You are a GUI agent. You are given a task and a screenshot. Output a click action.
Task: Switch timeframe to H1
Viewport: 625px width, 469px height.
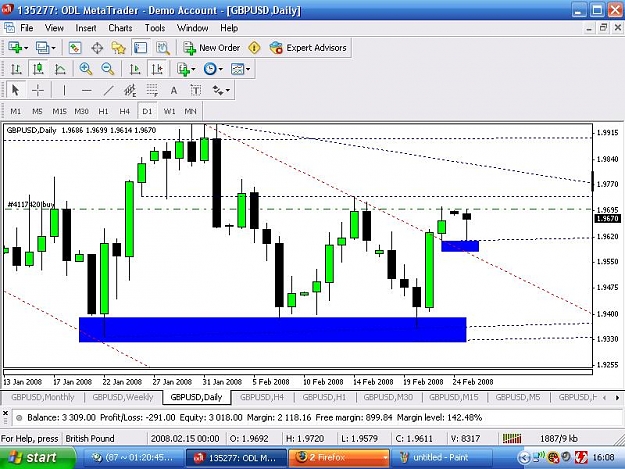coord(103,111)
